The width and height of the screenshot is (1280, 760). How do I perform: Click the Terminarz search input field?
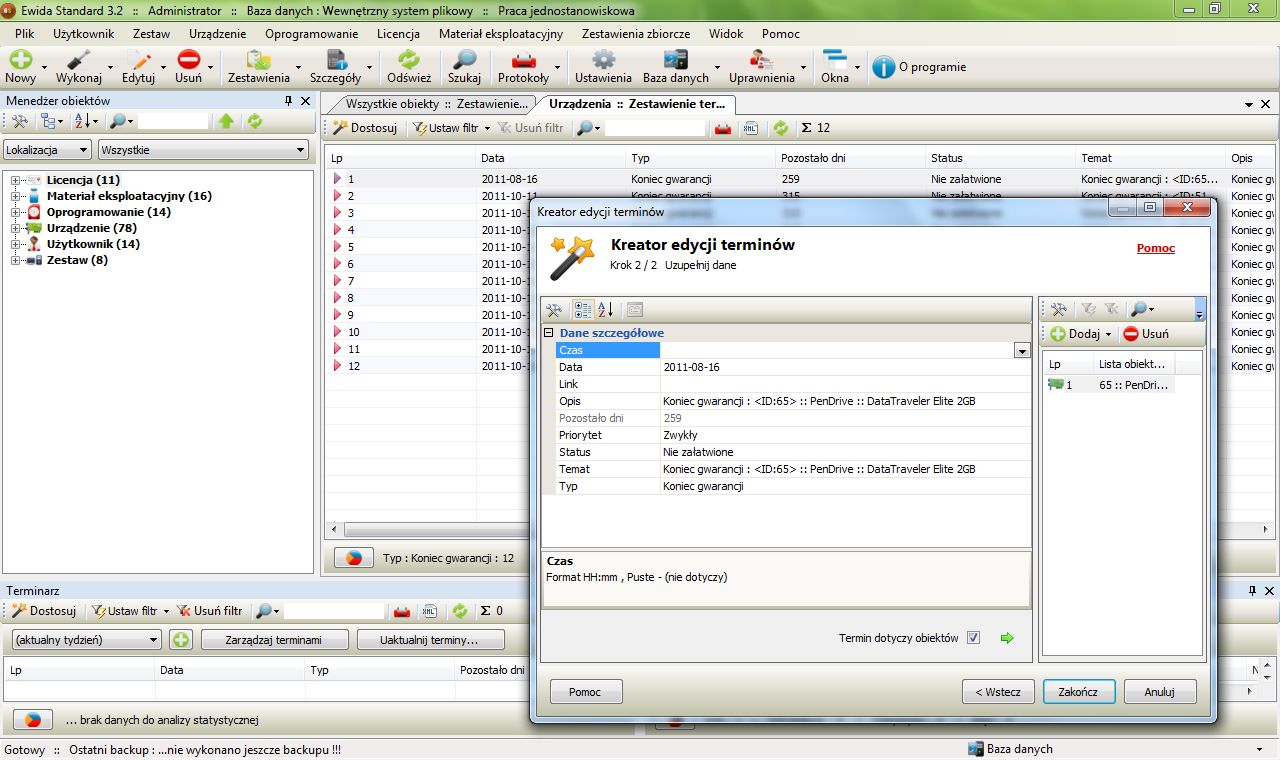334,611
